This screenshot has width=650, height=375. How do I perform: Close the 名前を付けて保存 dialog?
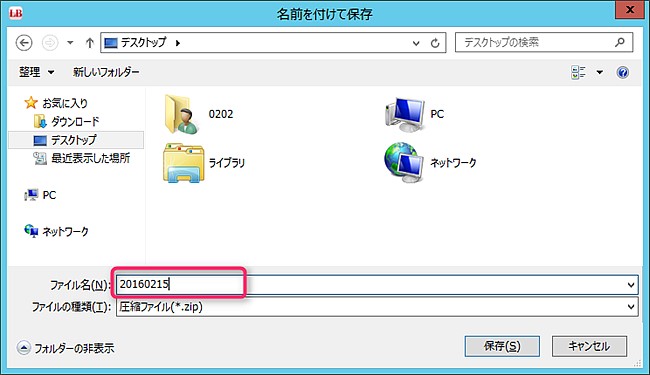[x=630, y=10]
